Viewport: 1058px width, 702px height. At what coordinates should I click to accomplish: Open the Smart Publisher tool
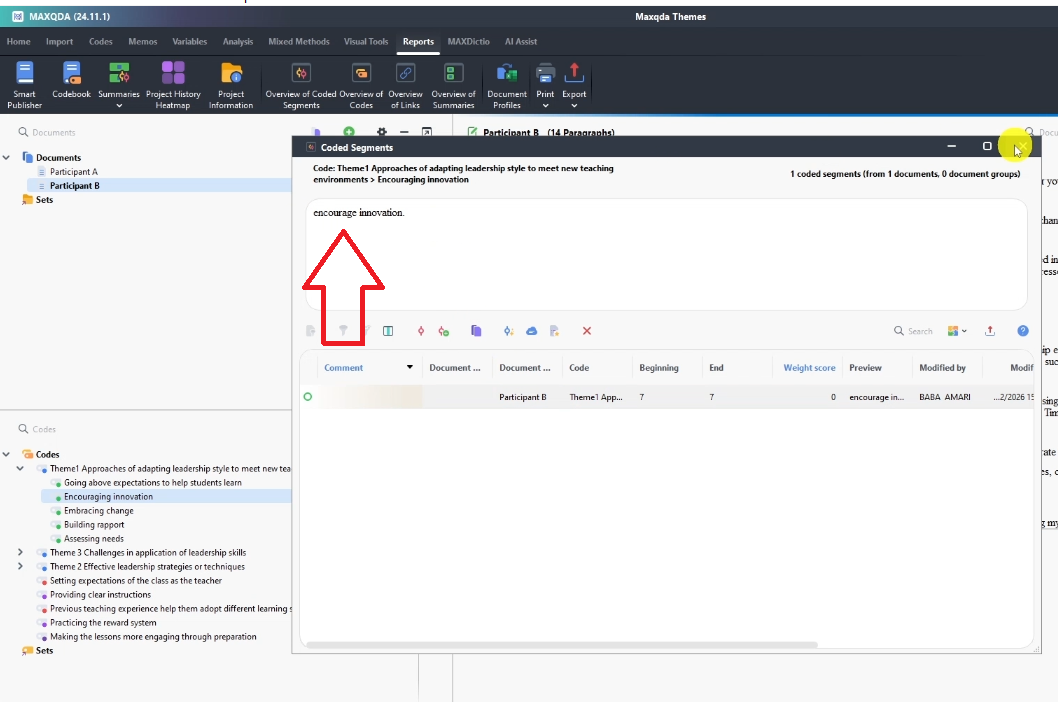point(25,84)
